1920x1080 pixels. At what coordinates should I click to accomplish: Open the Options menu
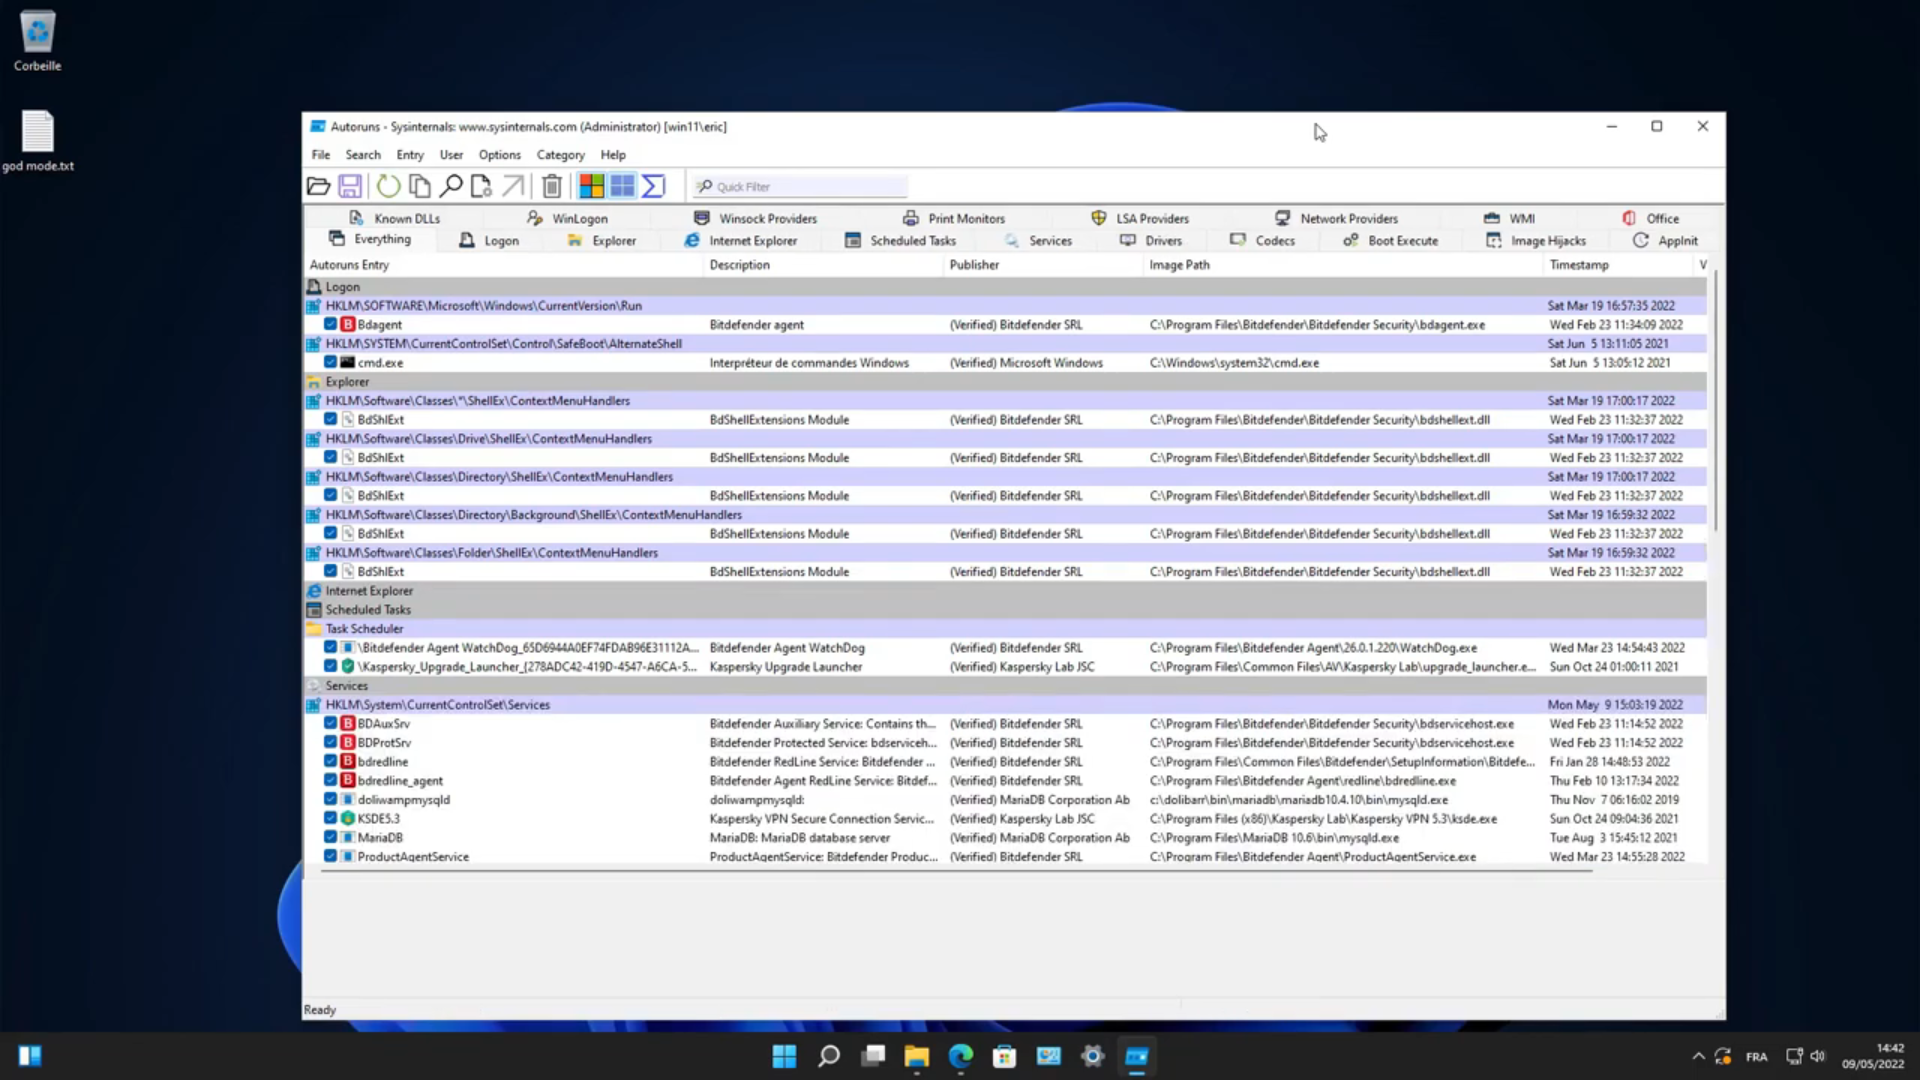click(x=499, y=155)
